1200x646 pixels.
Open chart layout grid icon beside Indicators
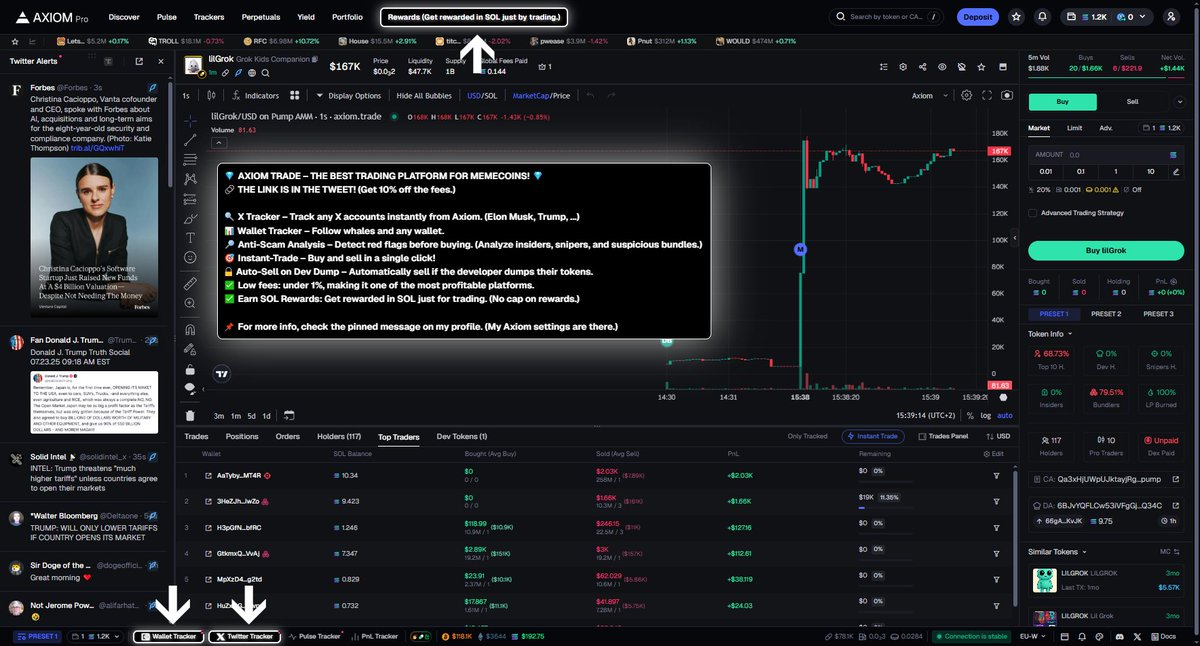click(x=295, y=96)
